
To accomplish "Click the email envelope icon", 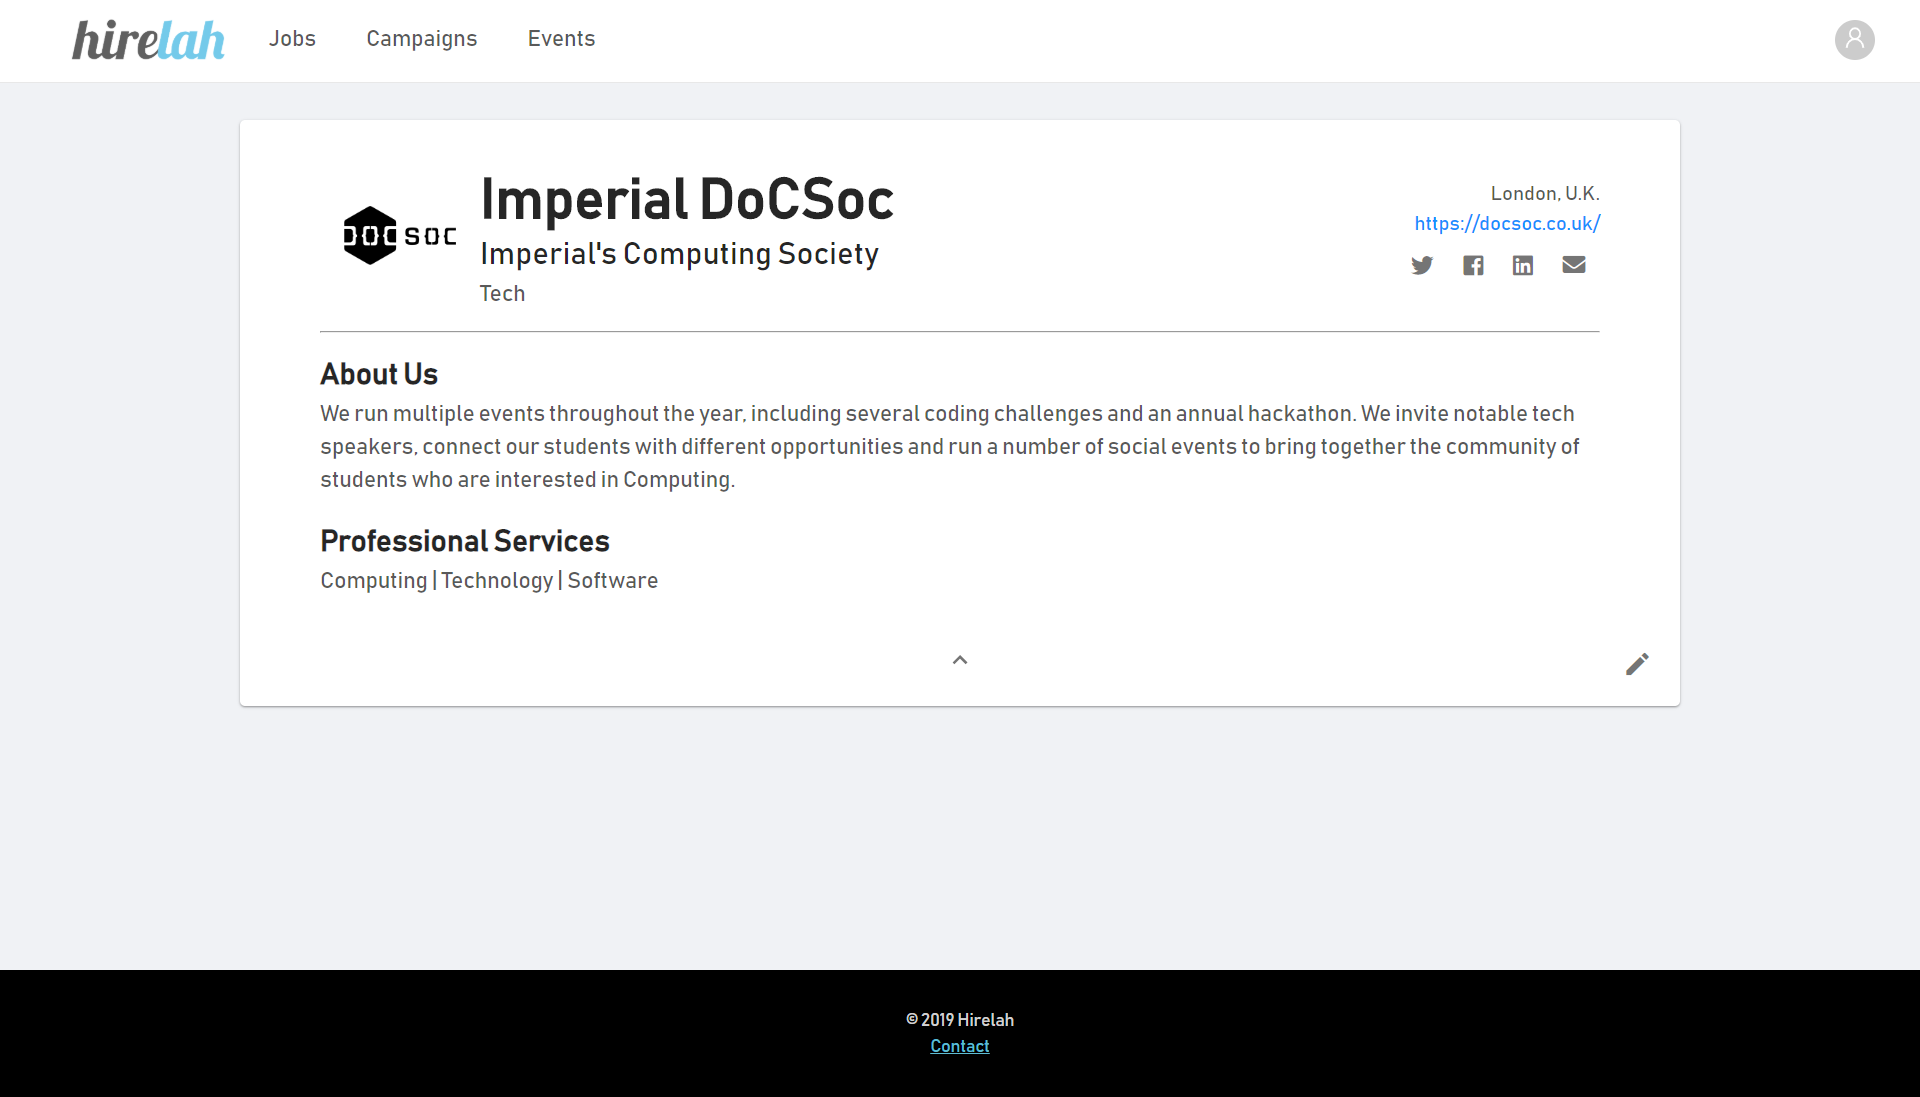I will 1574,265.
